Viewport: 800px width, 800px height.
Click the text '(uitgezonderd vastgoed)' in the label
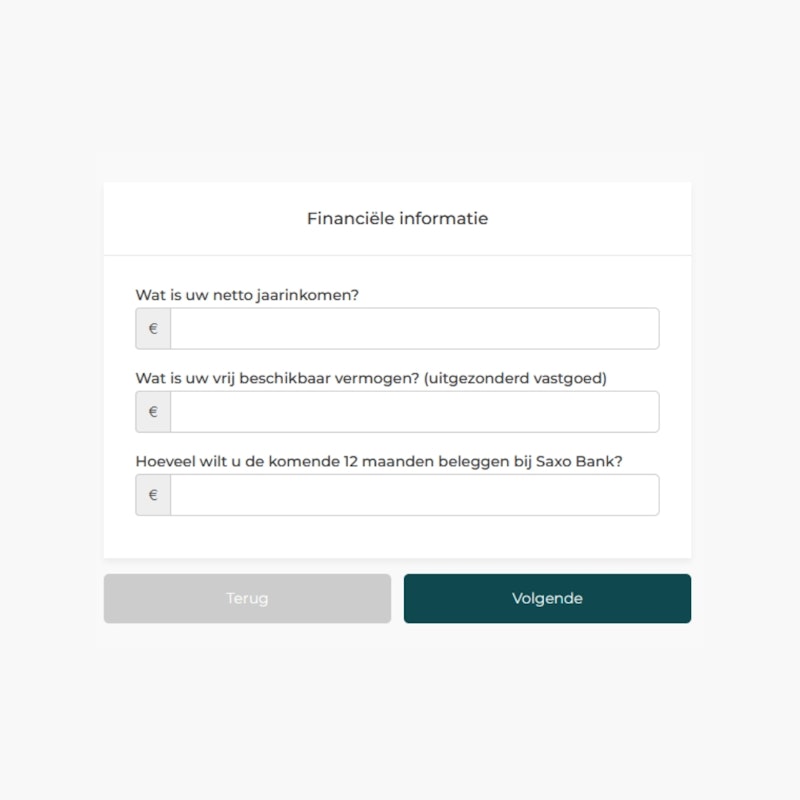click(515, 378)
